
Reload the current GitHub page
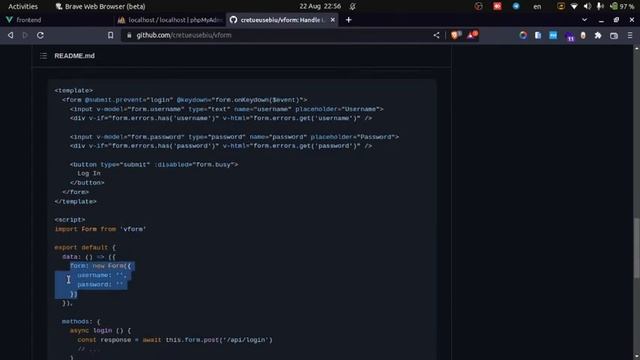click(x=40, y=36)
